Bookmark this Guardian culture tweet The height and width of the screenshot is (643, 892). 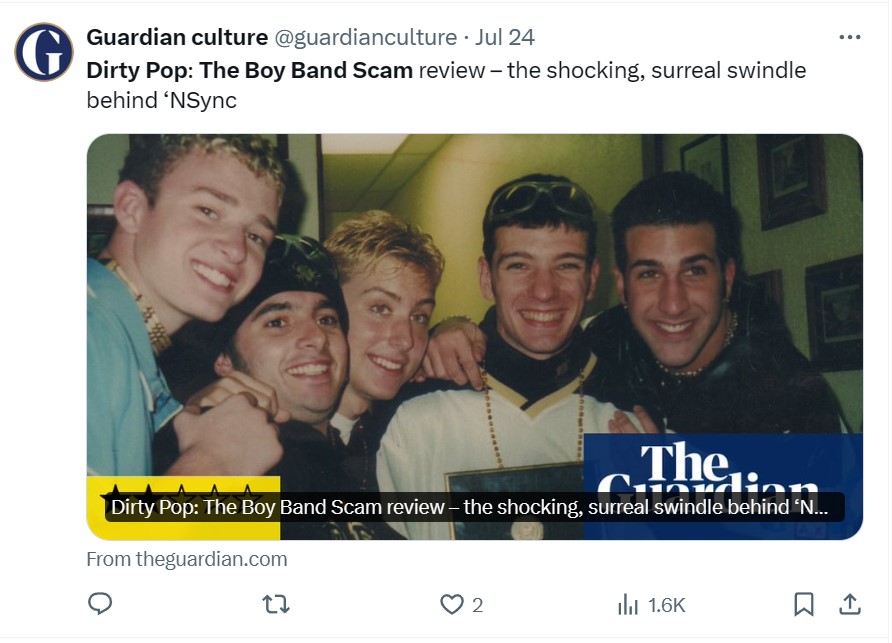click(803, 604)
